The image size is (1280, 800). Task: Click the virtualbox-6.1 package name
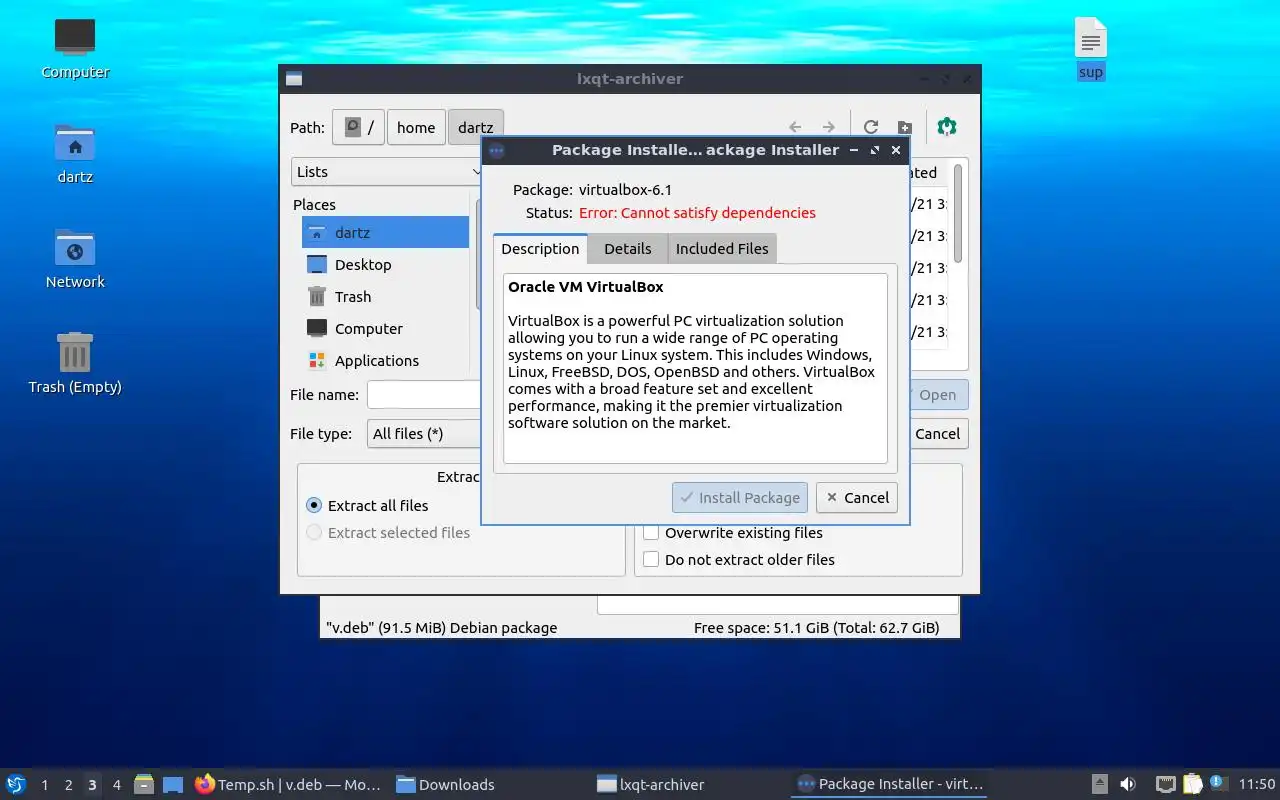click(625, 190)
